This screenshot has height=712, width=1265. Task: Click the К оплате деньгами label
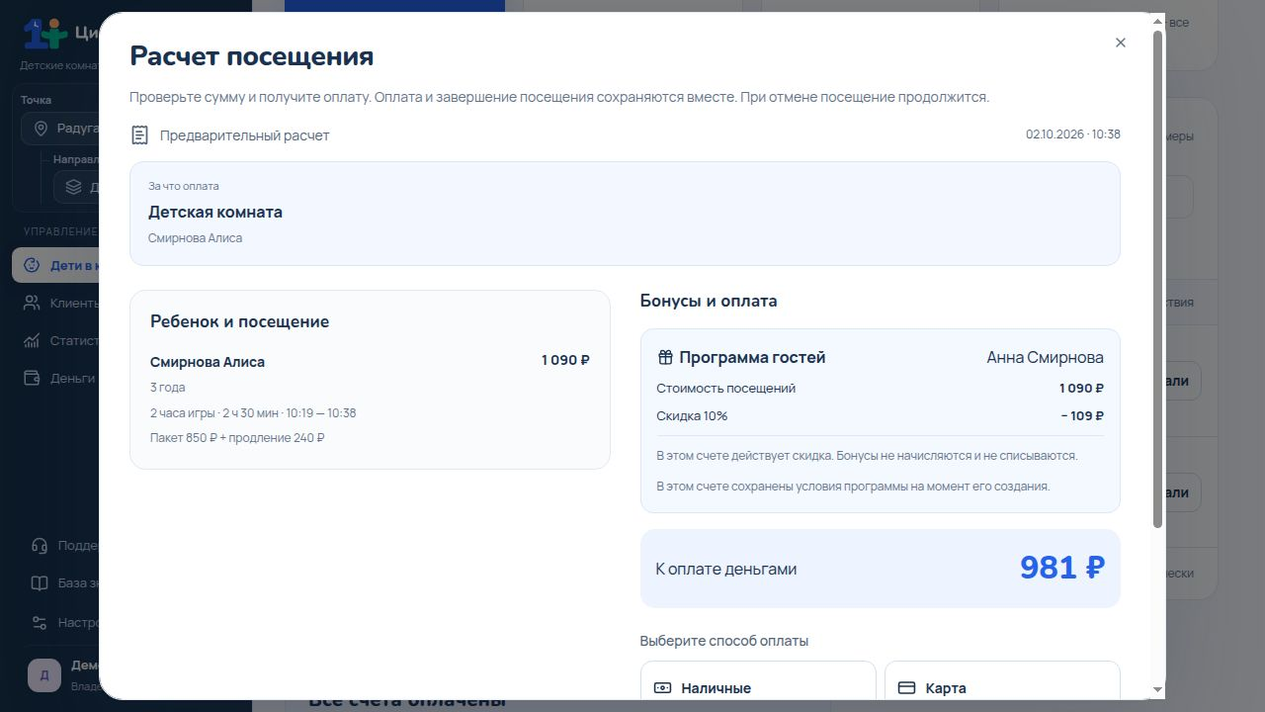point(726,569)
